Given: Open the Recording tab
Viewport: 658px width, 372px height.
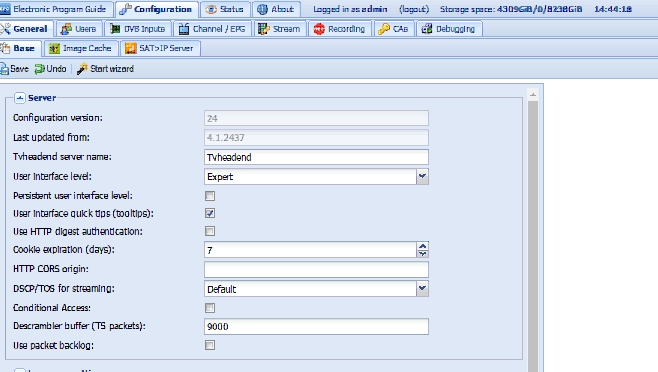Looking at the screenshot, I should point(340,29).
